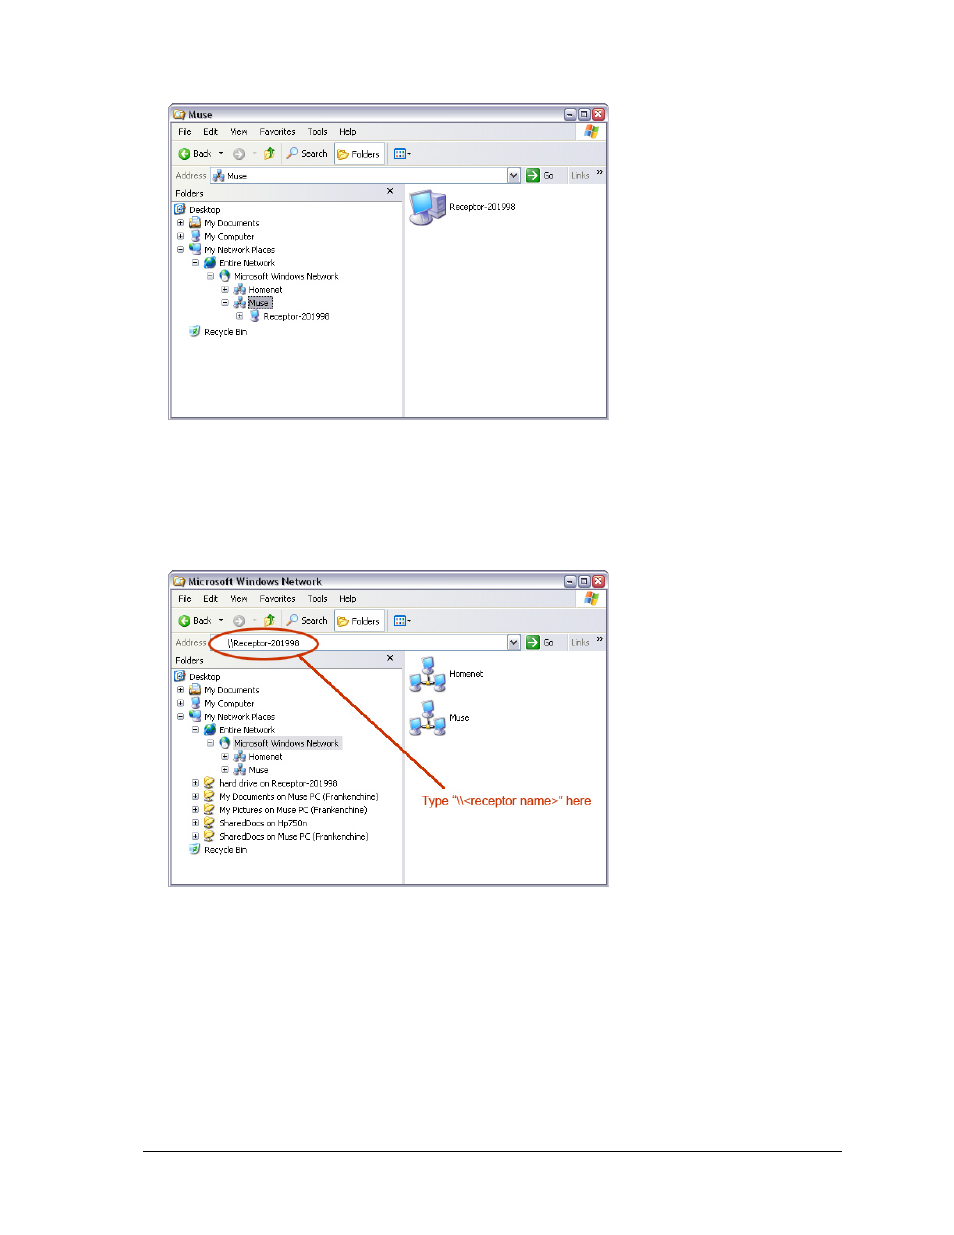Expand Muse node in Microsoft Windows Network tree
Viewport: 954px width, 1235px height.
[x=225, y=770]
